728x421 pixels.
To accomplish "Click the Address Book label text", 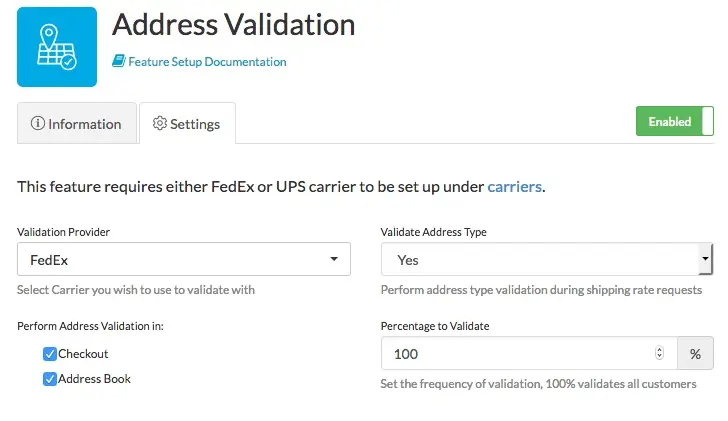I will click(x=94, y=379).
